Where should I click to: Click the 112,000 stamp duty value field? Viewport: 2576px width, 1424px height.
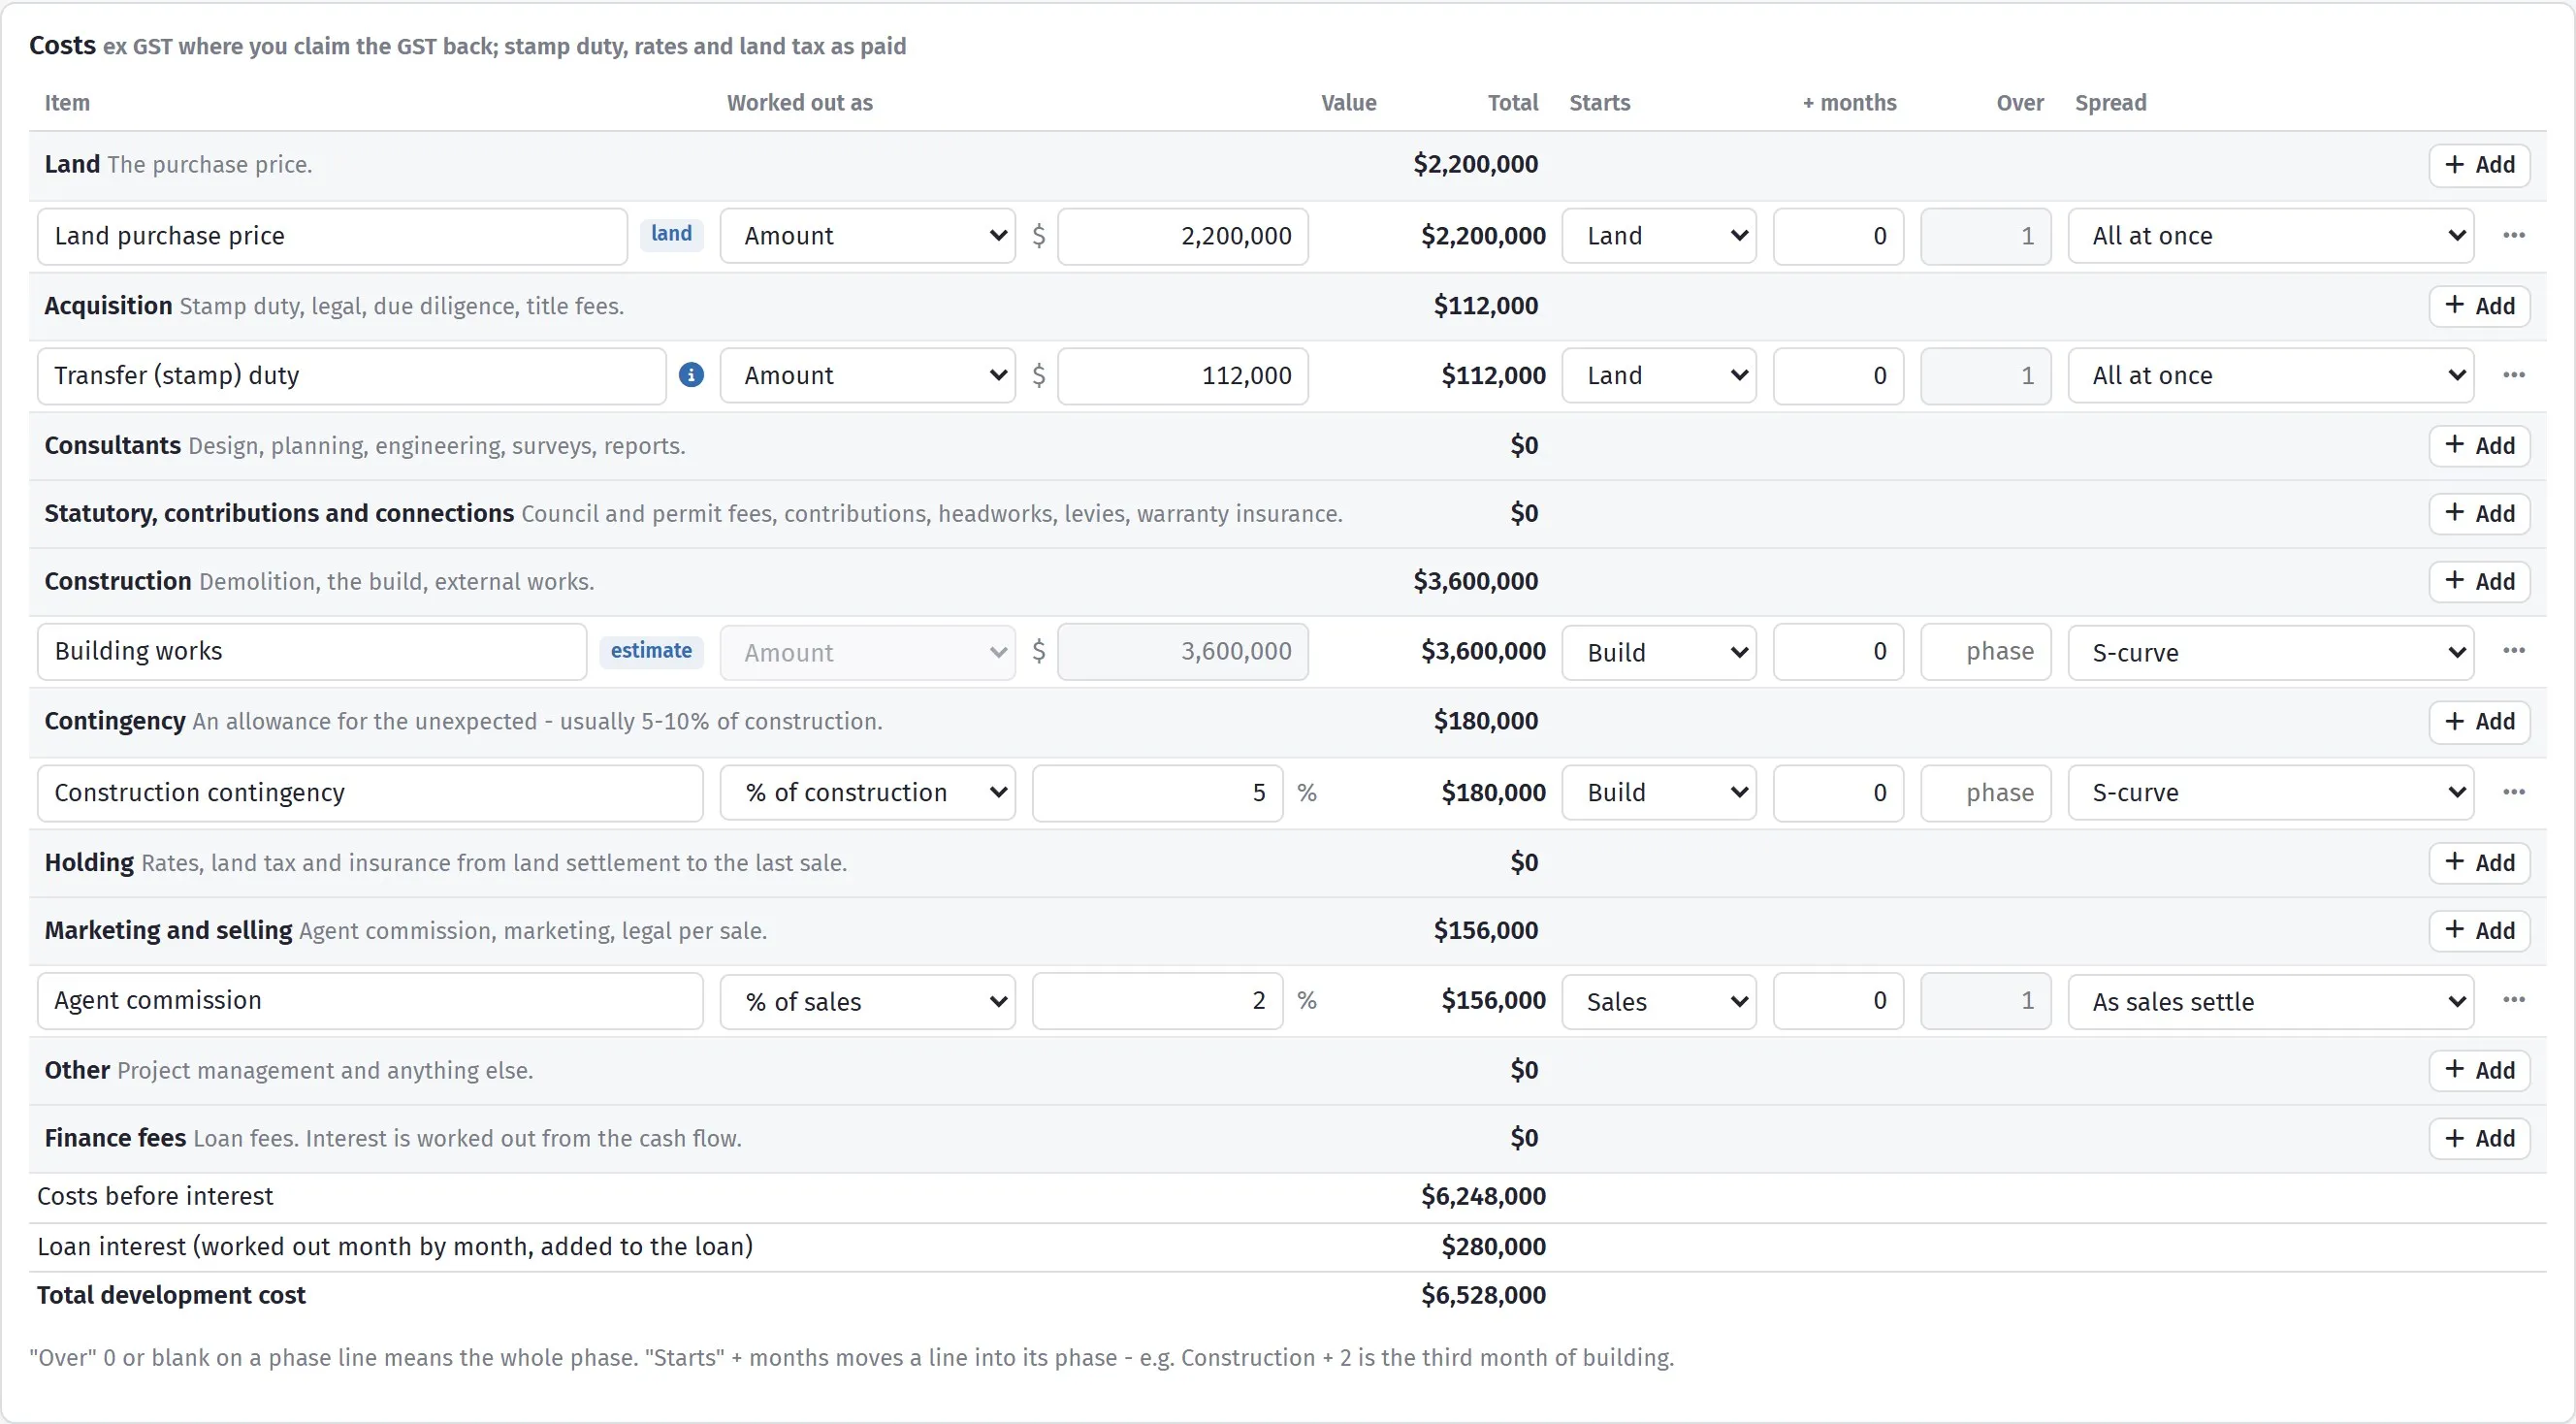(x=1183, y=376)
